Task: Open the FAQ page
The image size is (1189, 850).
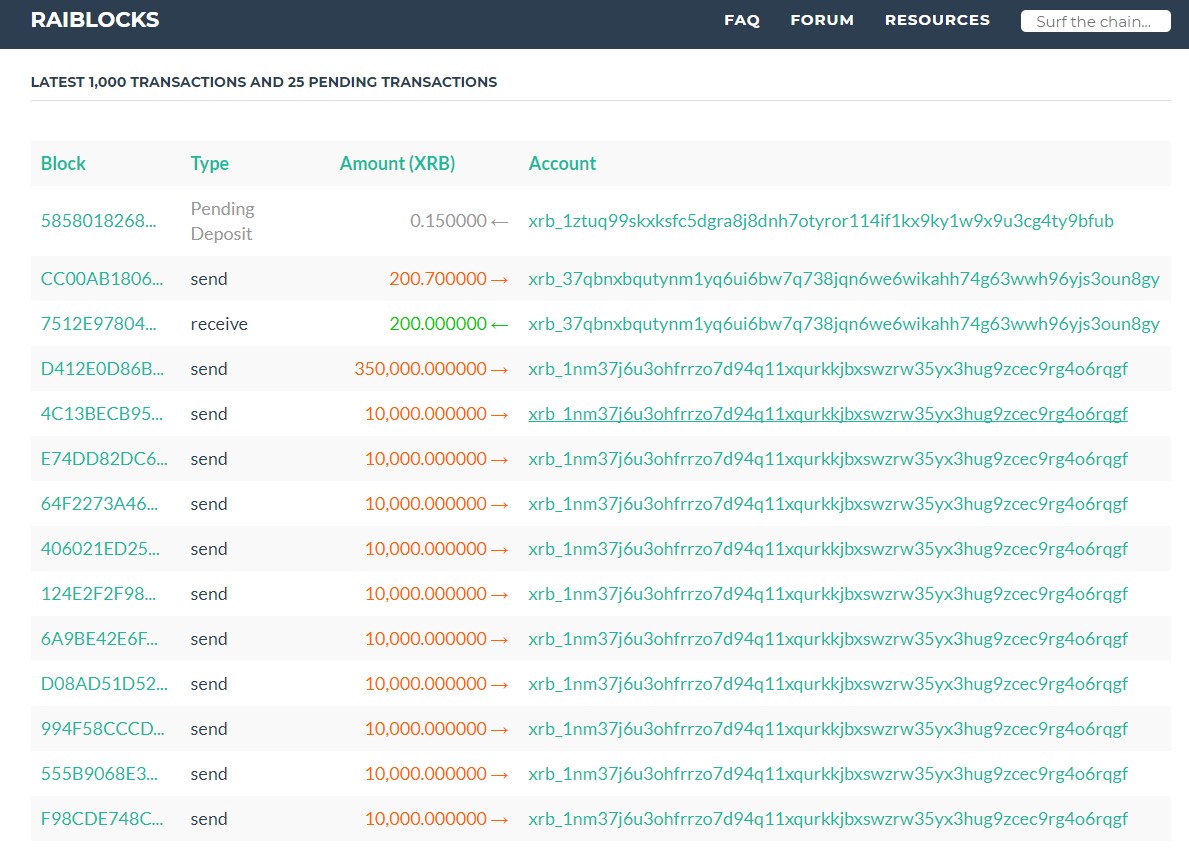Action: [x=742, y=20]
